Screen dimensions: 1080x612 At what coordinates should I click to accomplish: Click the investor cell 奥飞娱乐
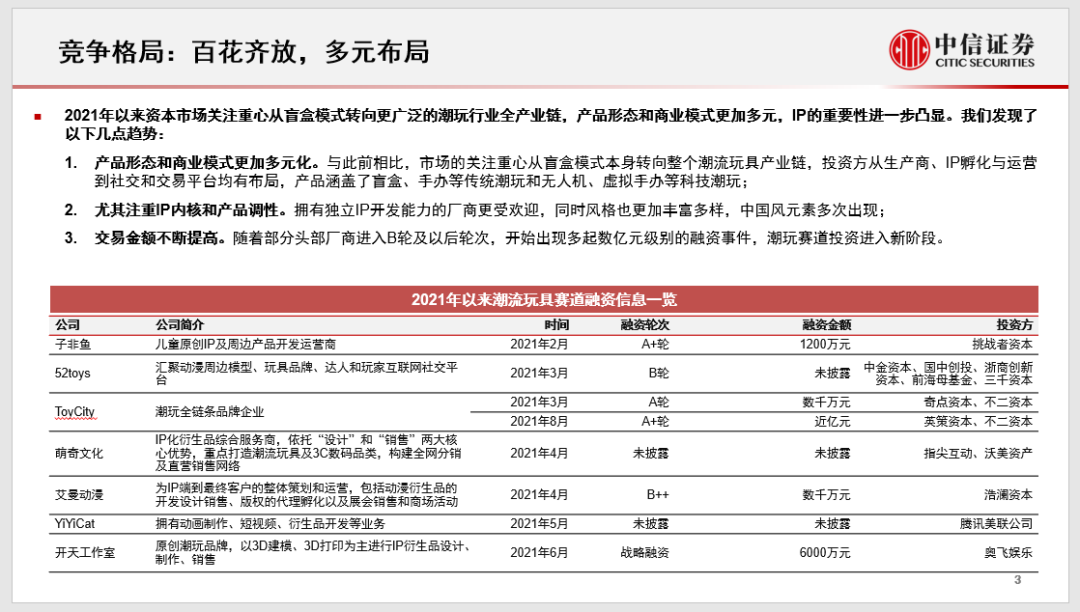click(x=1008, y=553)
